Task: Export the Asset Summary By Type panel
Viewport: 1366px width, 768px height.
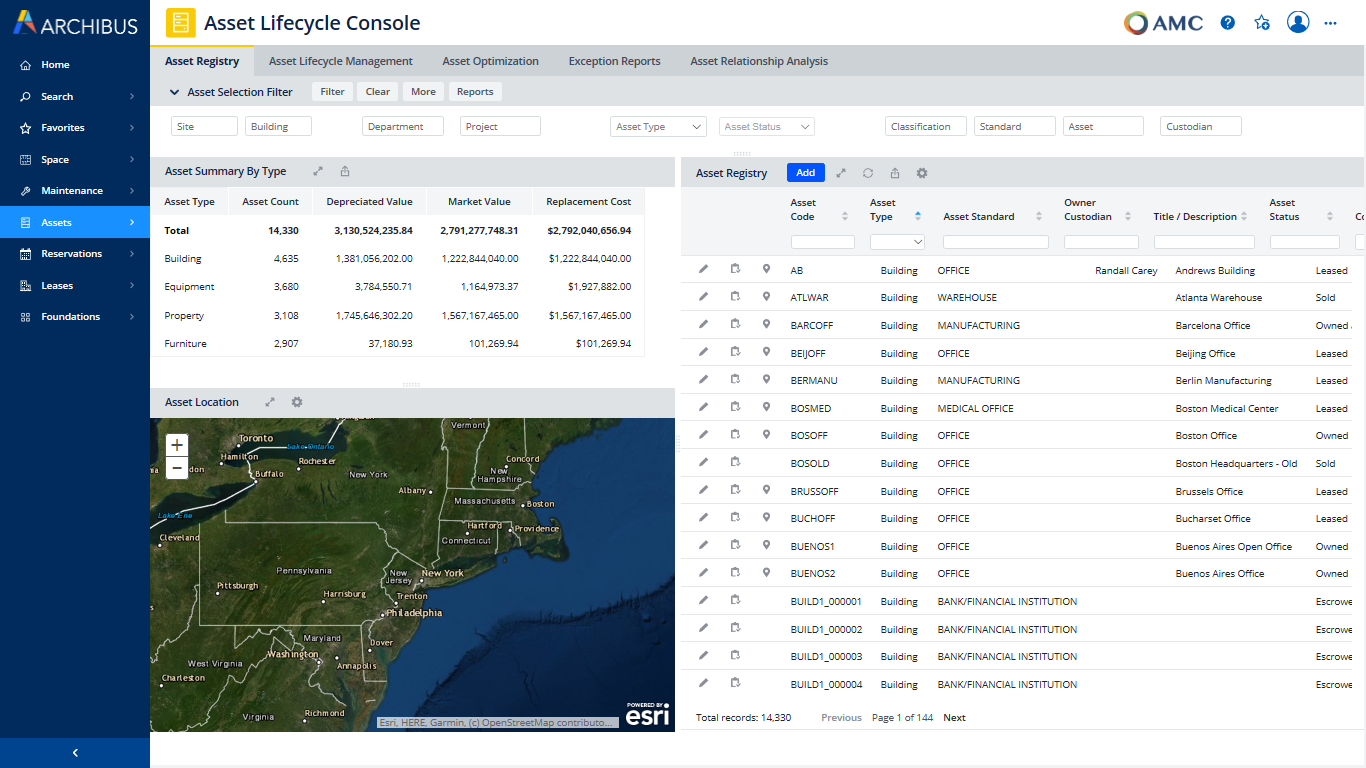Action: (x=345, y=171)
